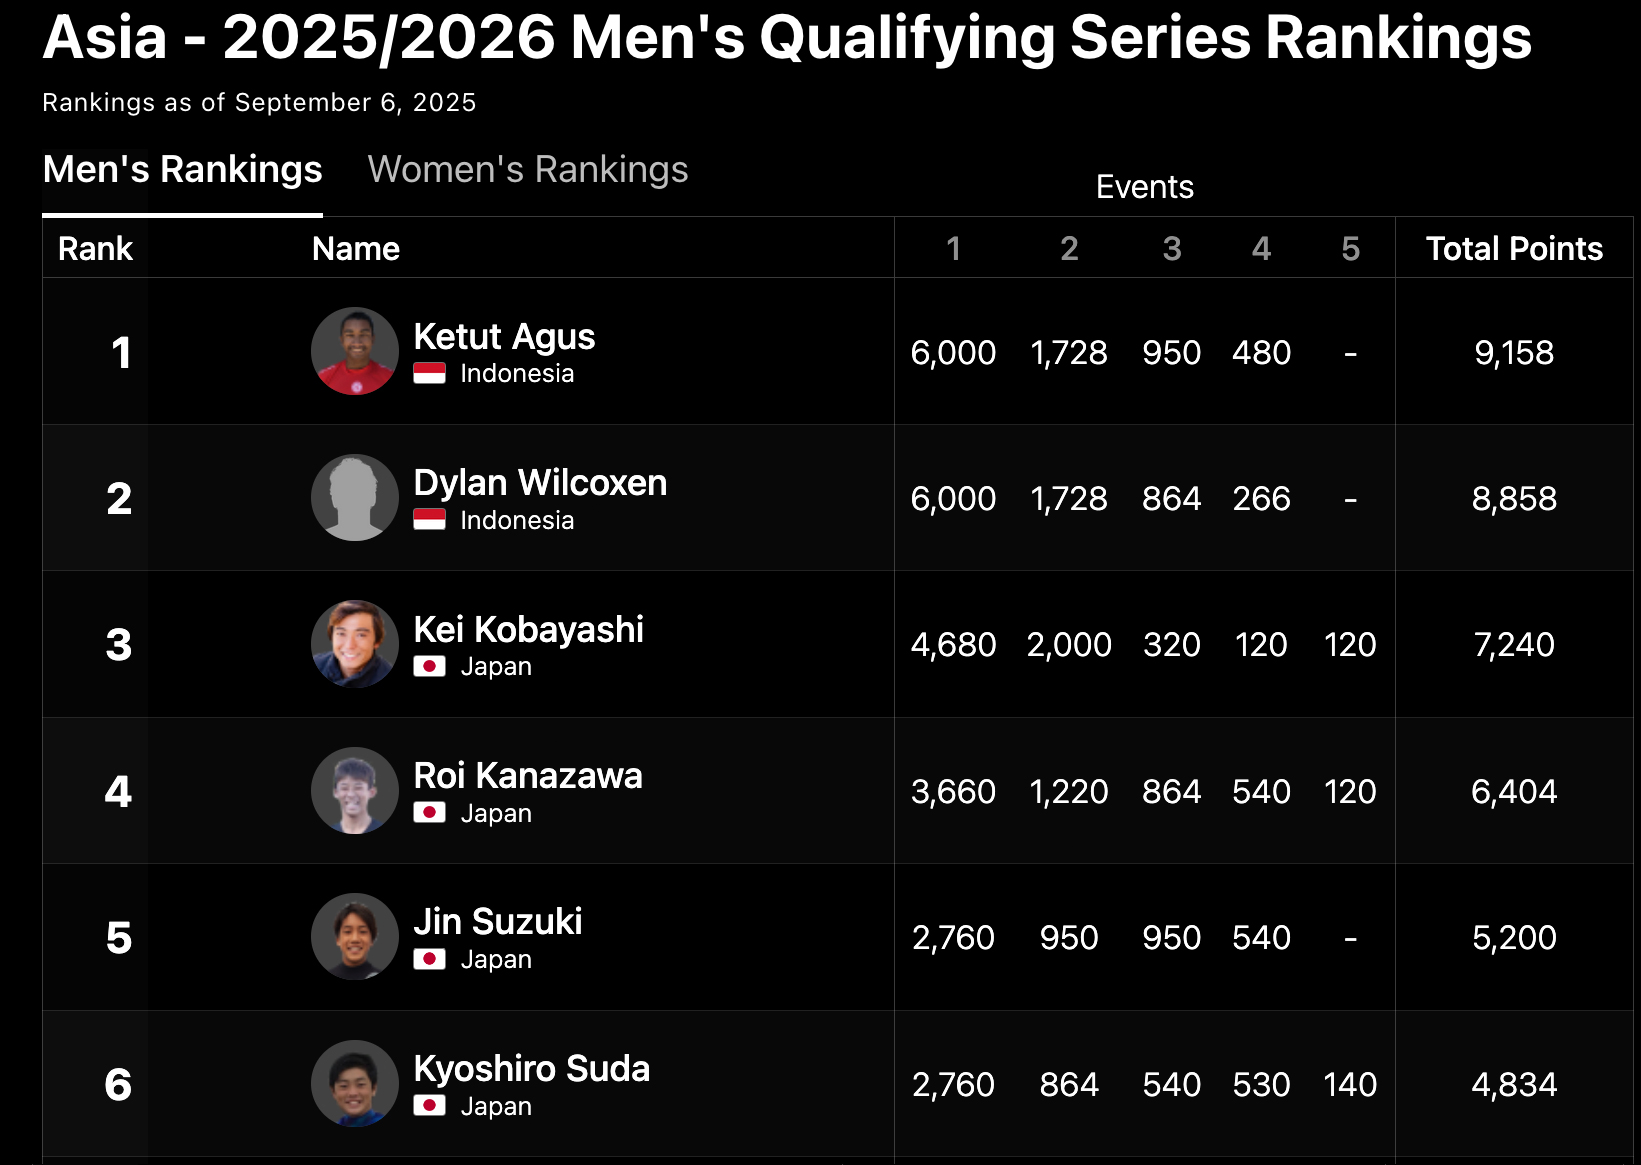Select the Men's Rankings tab

tap(182, 170)
